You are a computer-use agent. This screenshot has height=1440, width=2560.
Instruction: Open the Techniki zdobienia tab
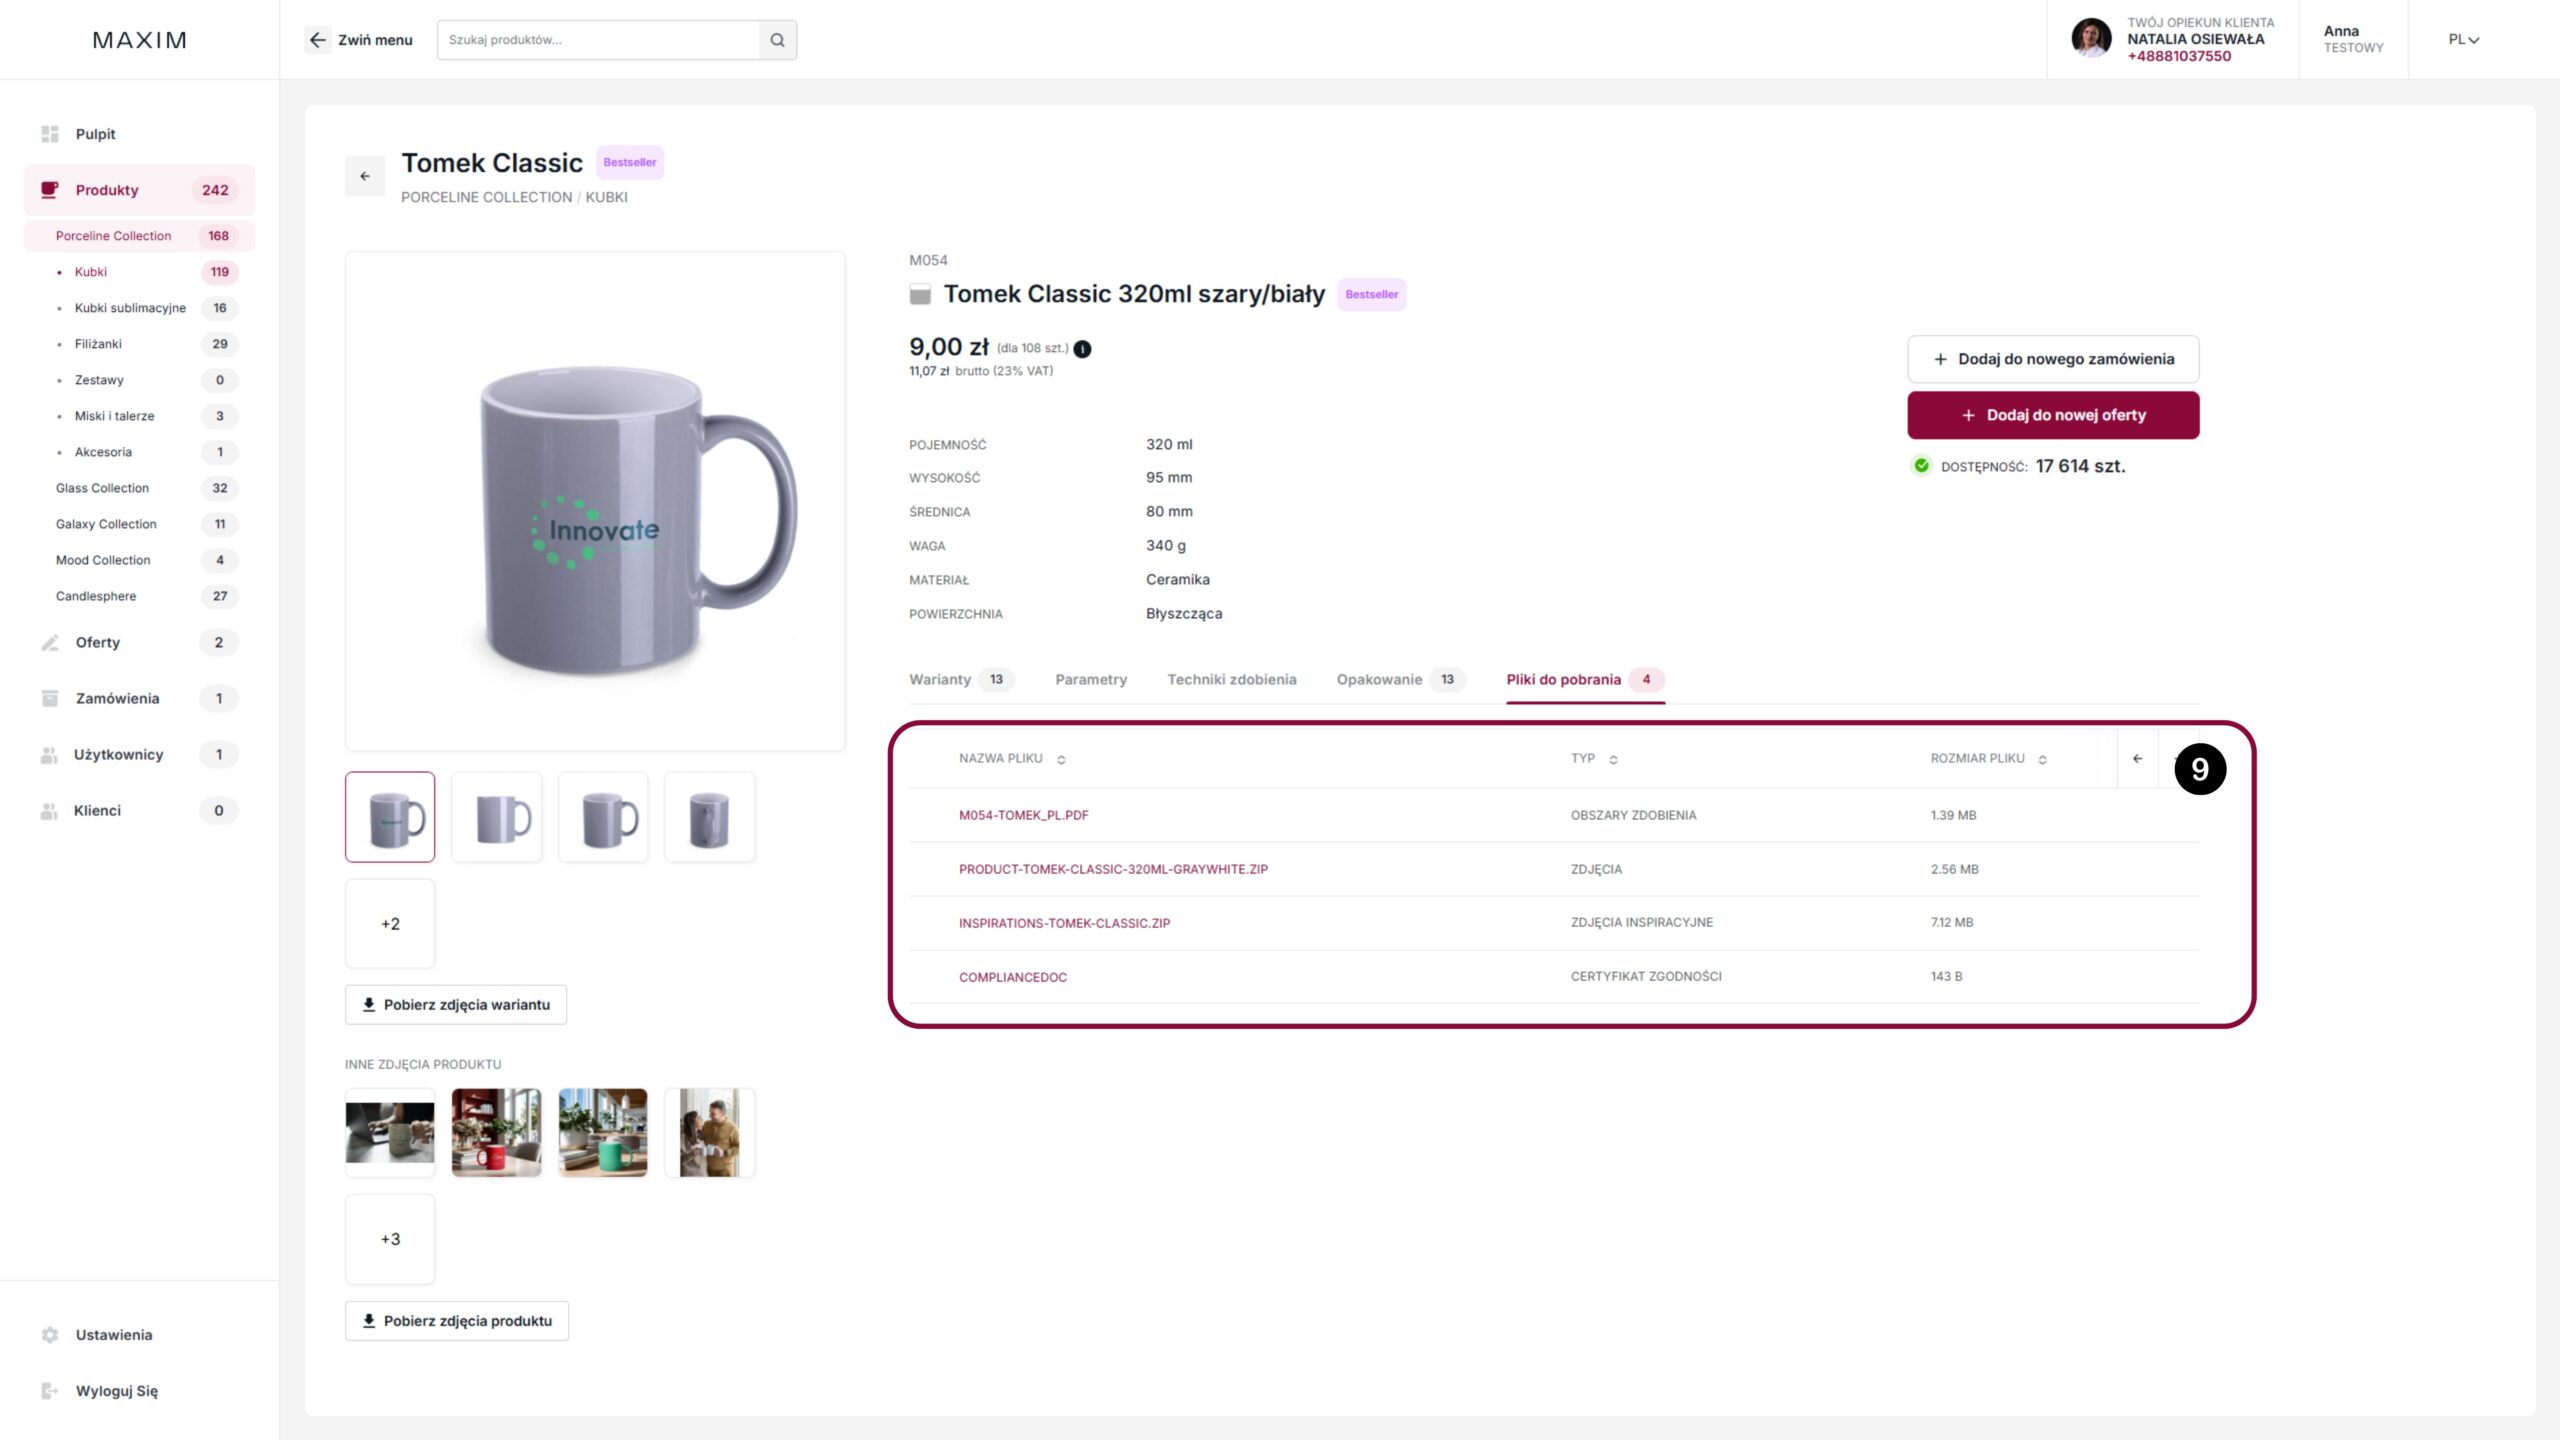click(x=1231, y=680)
